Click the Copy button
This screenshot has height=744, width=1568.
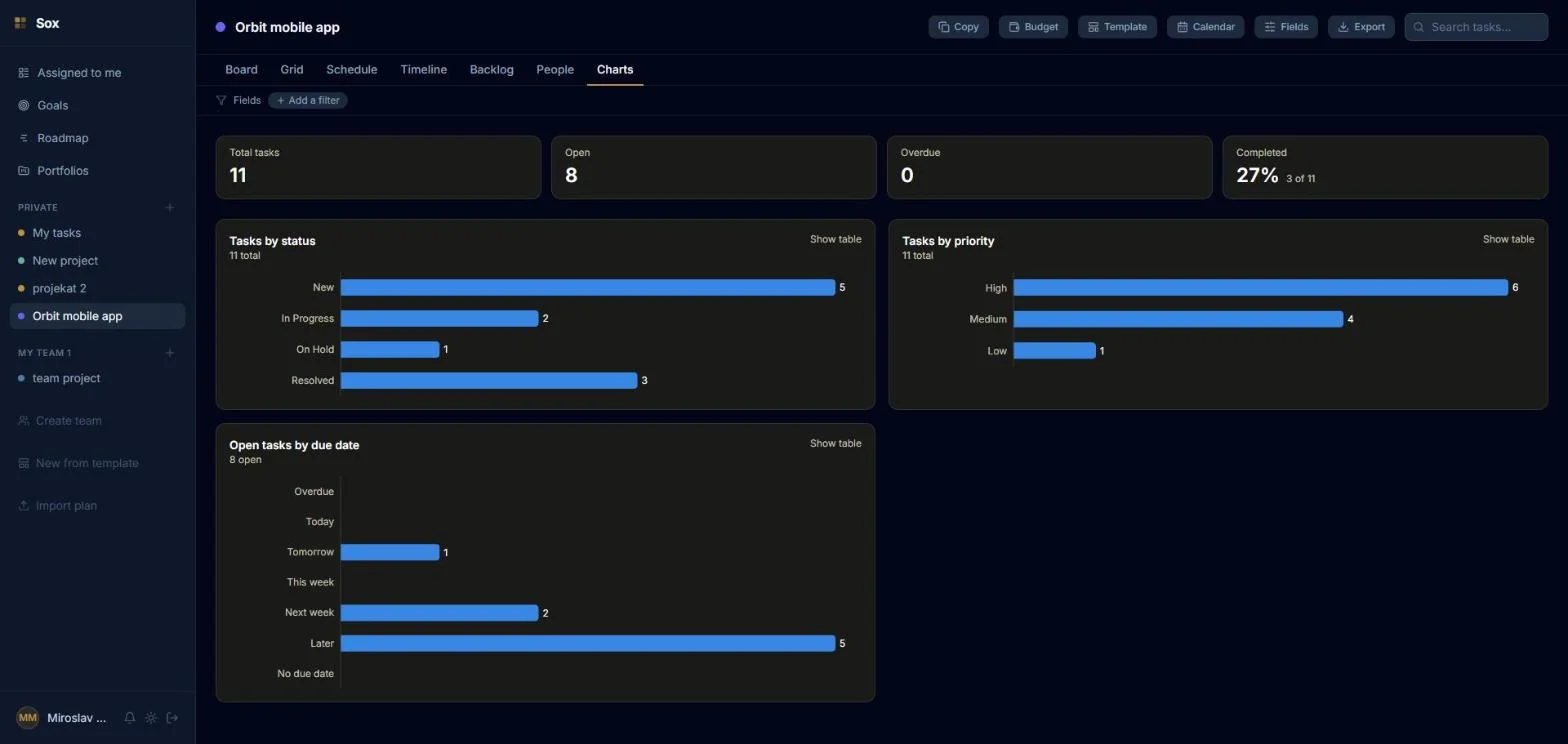pos(959,27)
